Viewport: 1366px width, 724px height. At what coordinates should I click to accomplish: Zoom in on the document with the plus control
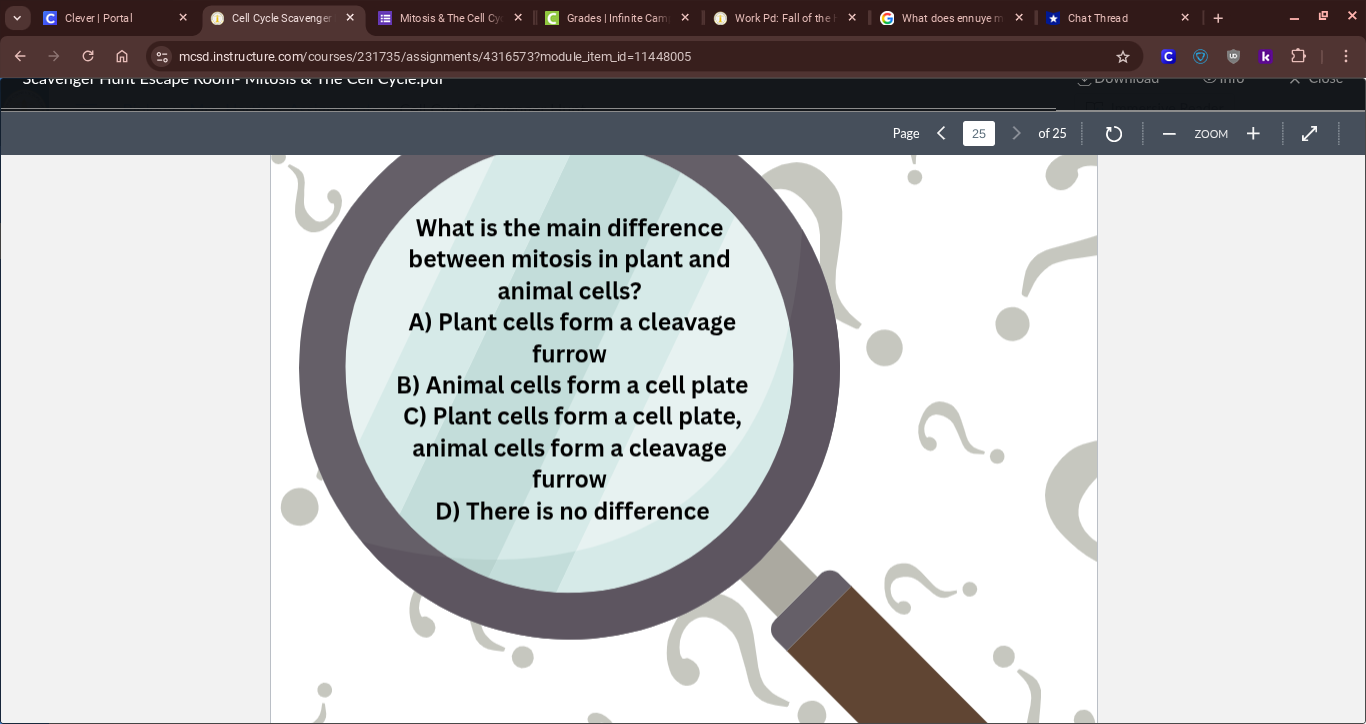[1253, 133]
